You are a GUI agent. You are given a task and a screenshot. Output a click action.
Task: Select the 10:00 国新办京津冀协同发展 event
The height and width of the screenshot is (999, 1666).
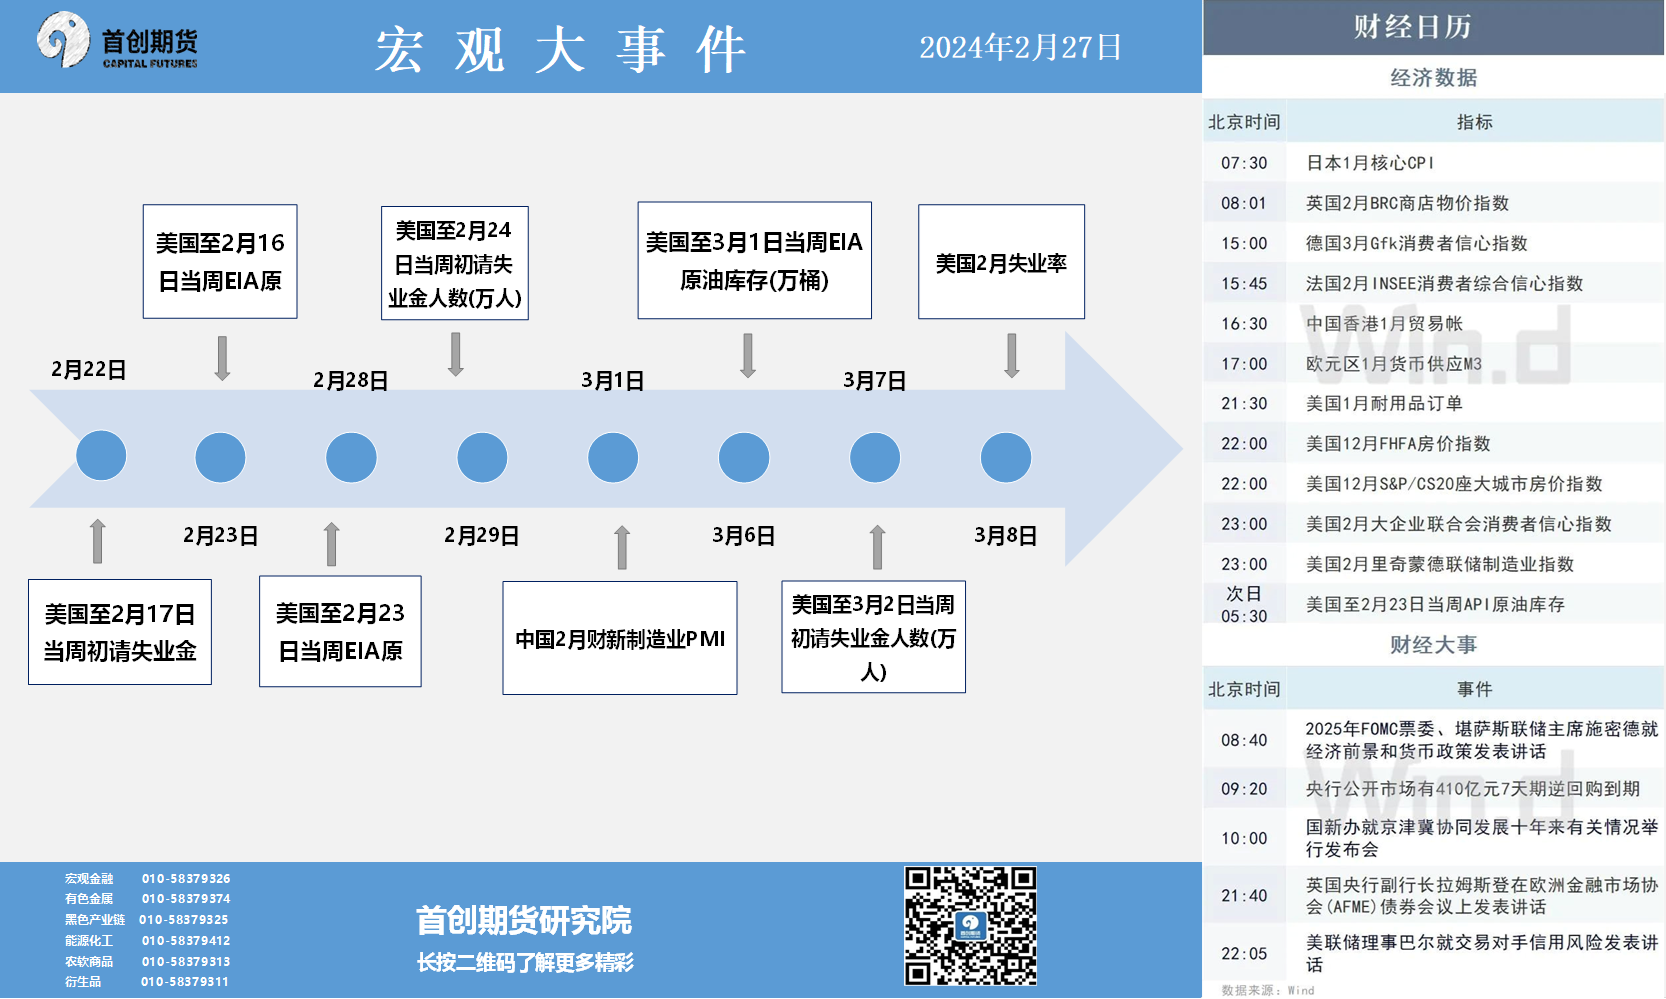pos(1433,838)
